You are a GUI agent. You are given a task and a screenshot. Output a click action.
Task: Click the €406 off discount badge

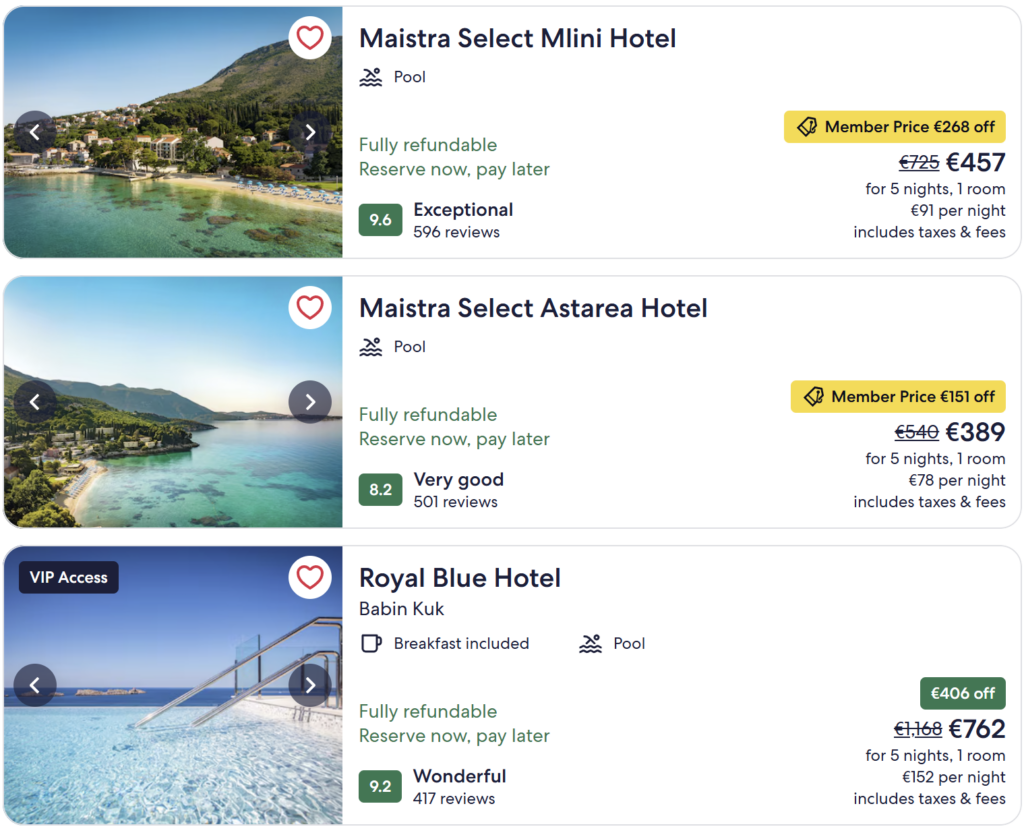pos(962,692)
